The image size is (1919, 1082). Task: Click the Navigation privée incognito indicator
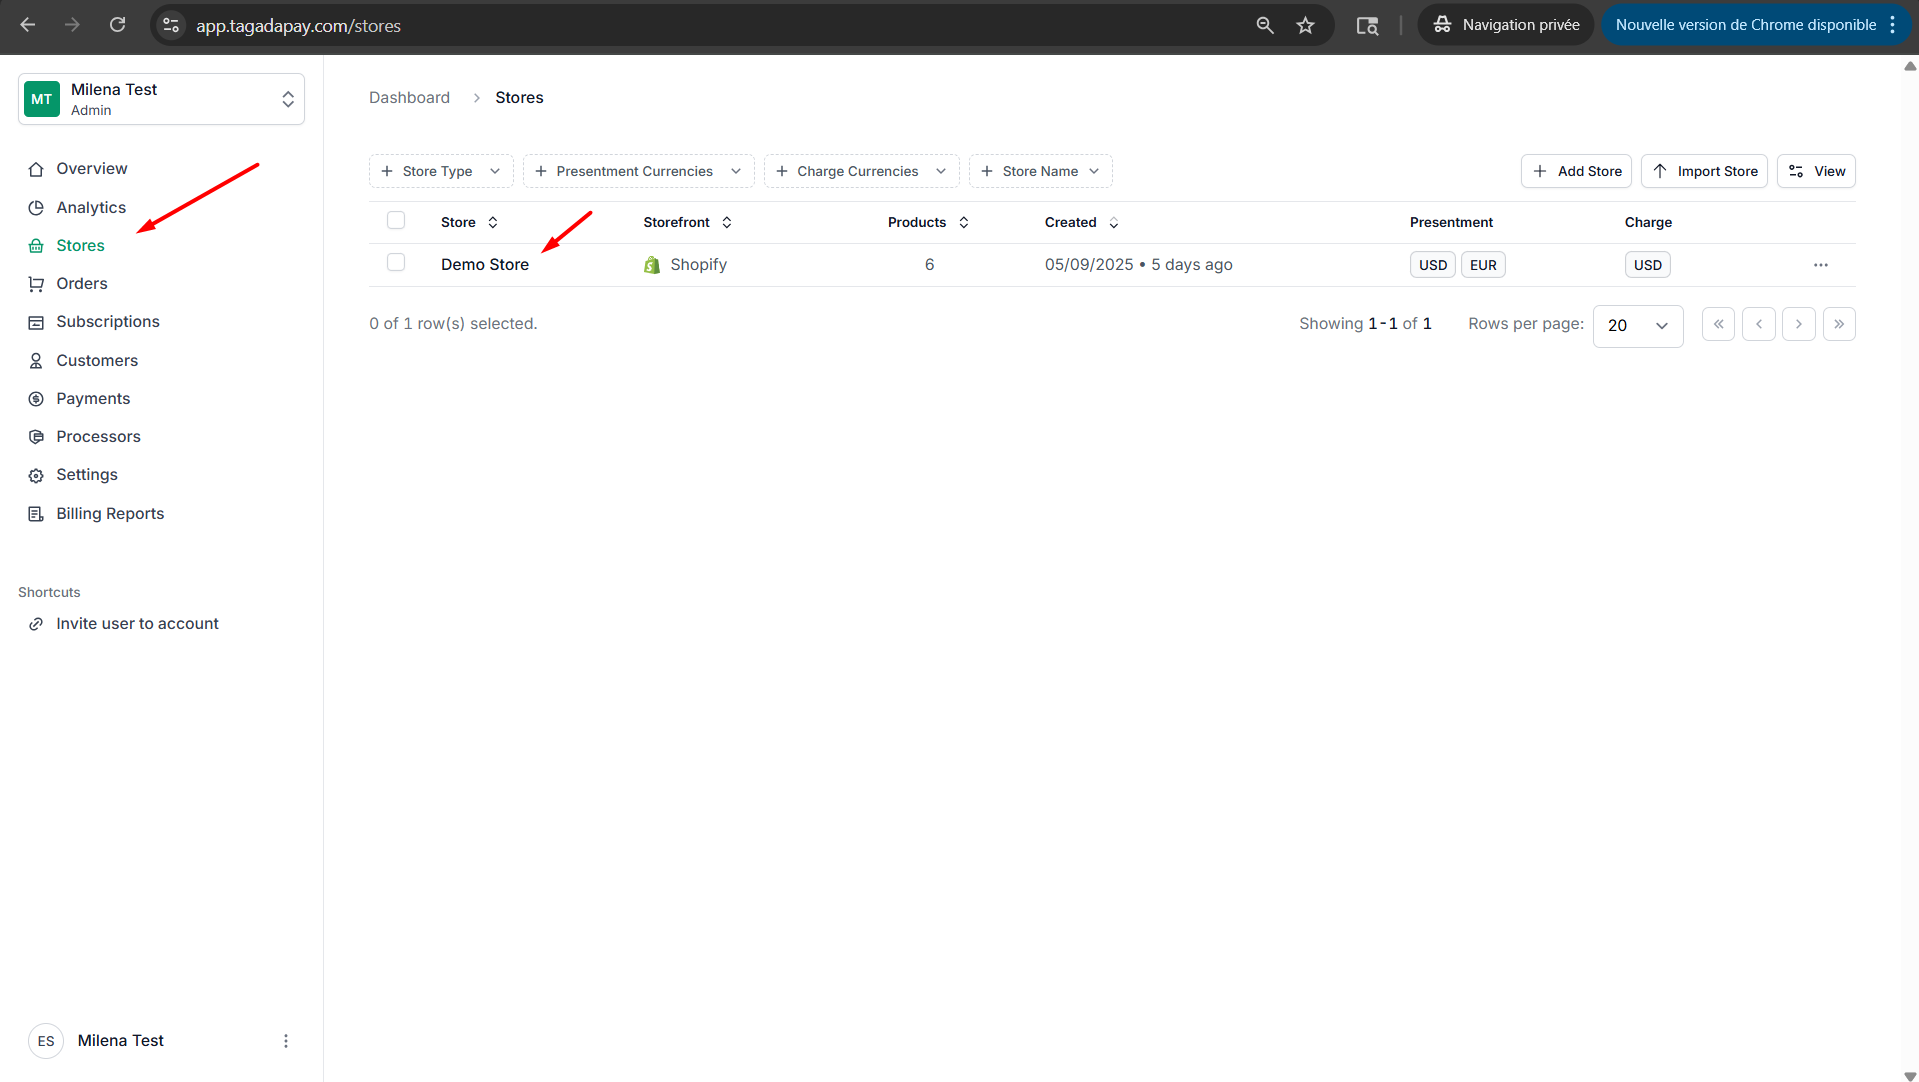(x=1506, y=25)
